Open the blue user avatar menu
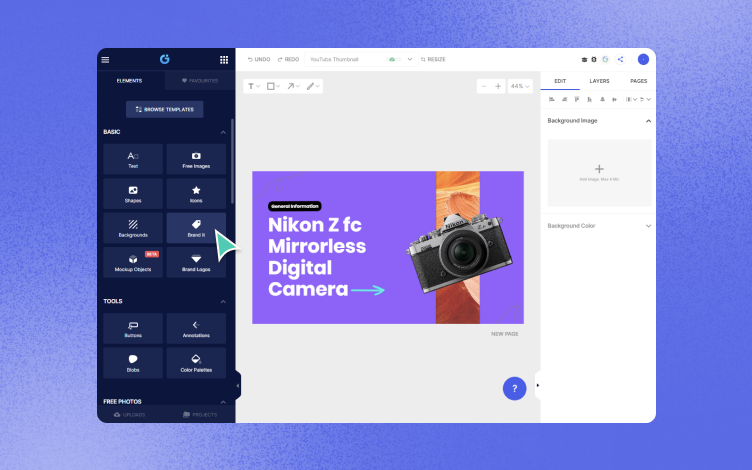This screenshot has height=470, width=752. 643,59
